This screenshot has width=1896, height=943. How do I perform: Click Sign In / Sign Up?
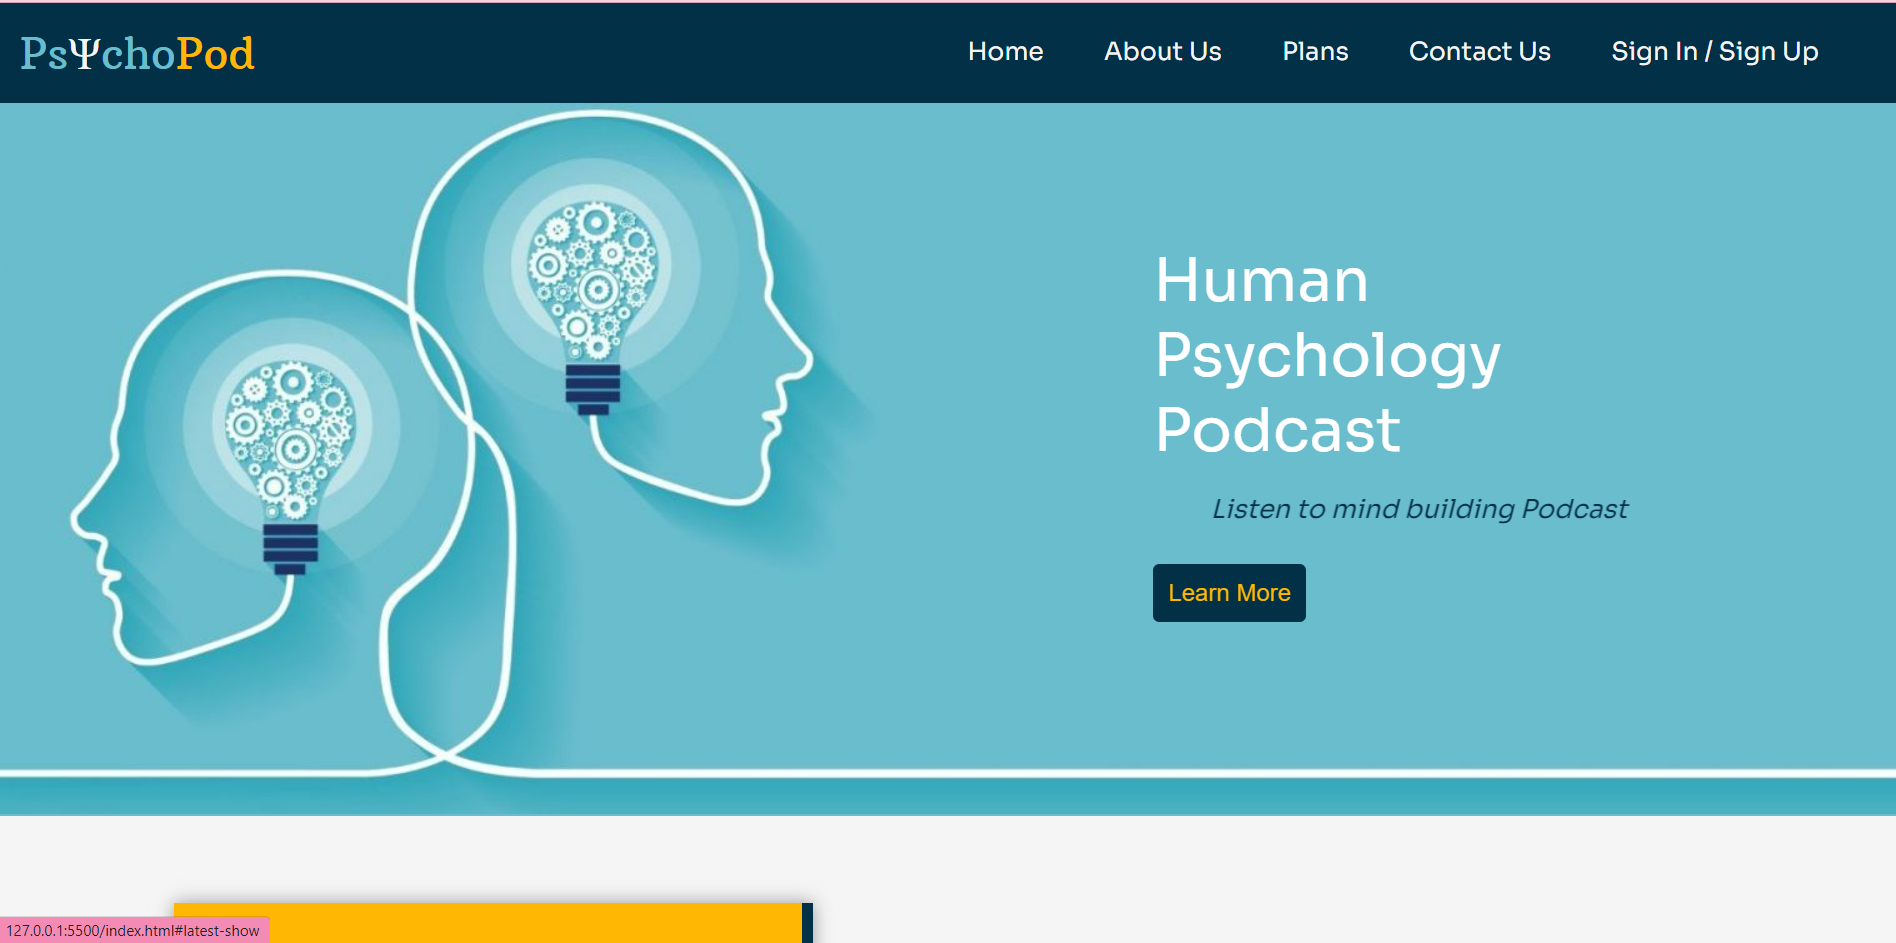[x=1714, y=51]
